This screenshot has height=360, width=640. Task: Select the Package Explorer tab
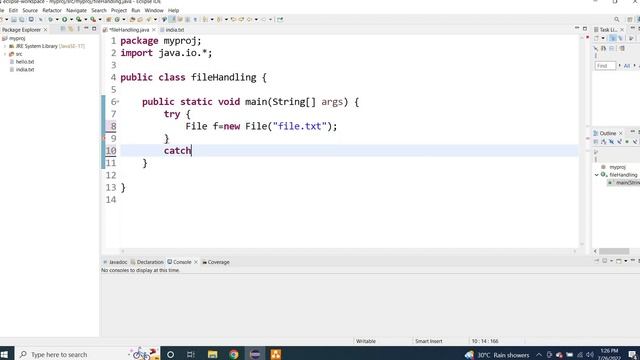pyautogui.click(x=21, y=30)
